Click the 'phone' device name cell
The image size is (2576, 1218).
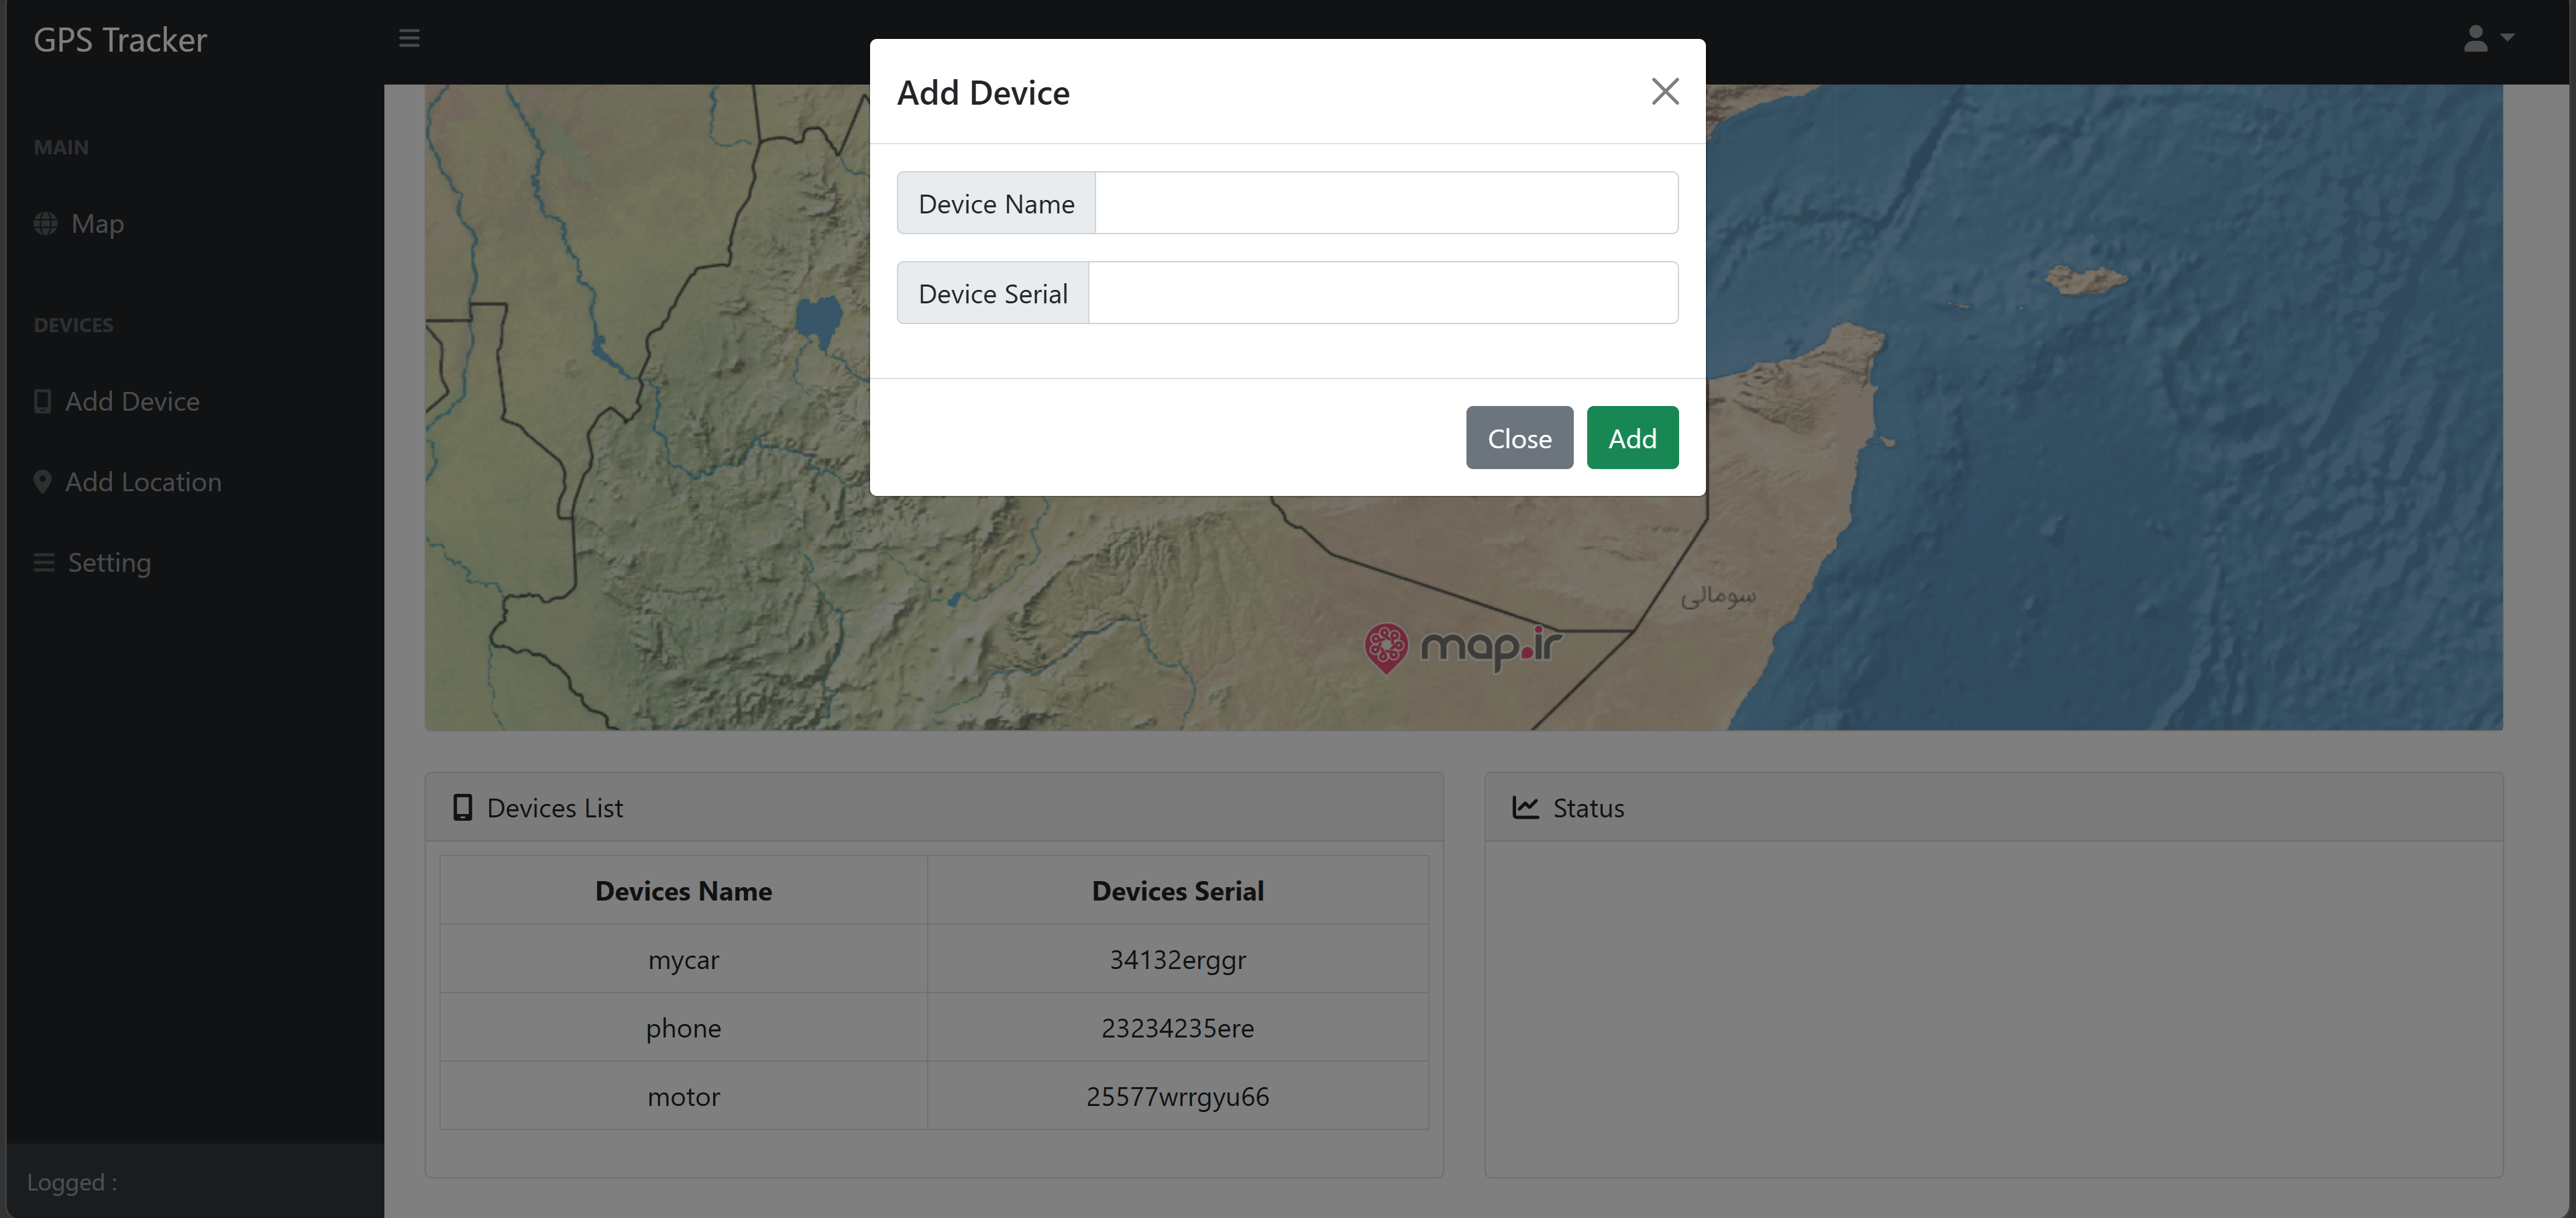pos(684,1027)
